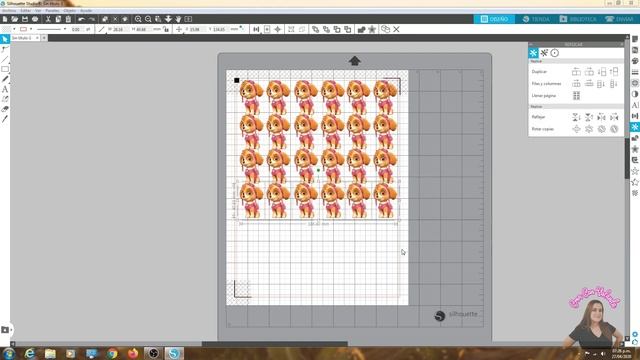
Task: Click Duplicate right icon in Replicar panel
Action: 589,72
